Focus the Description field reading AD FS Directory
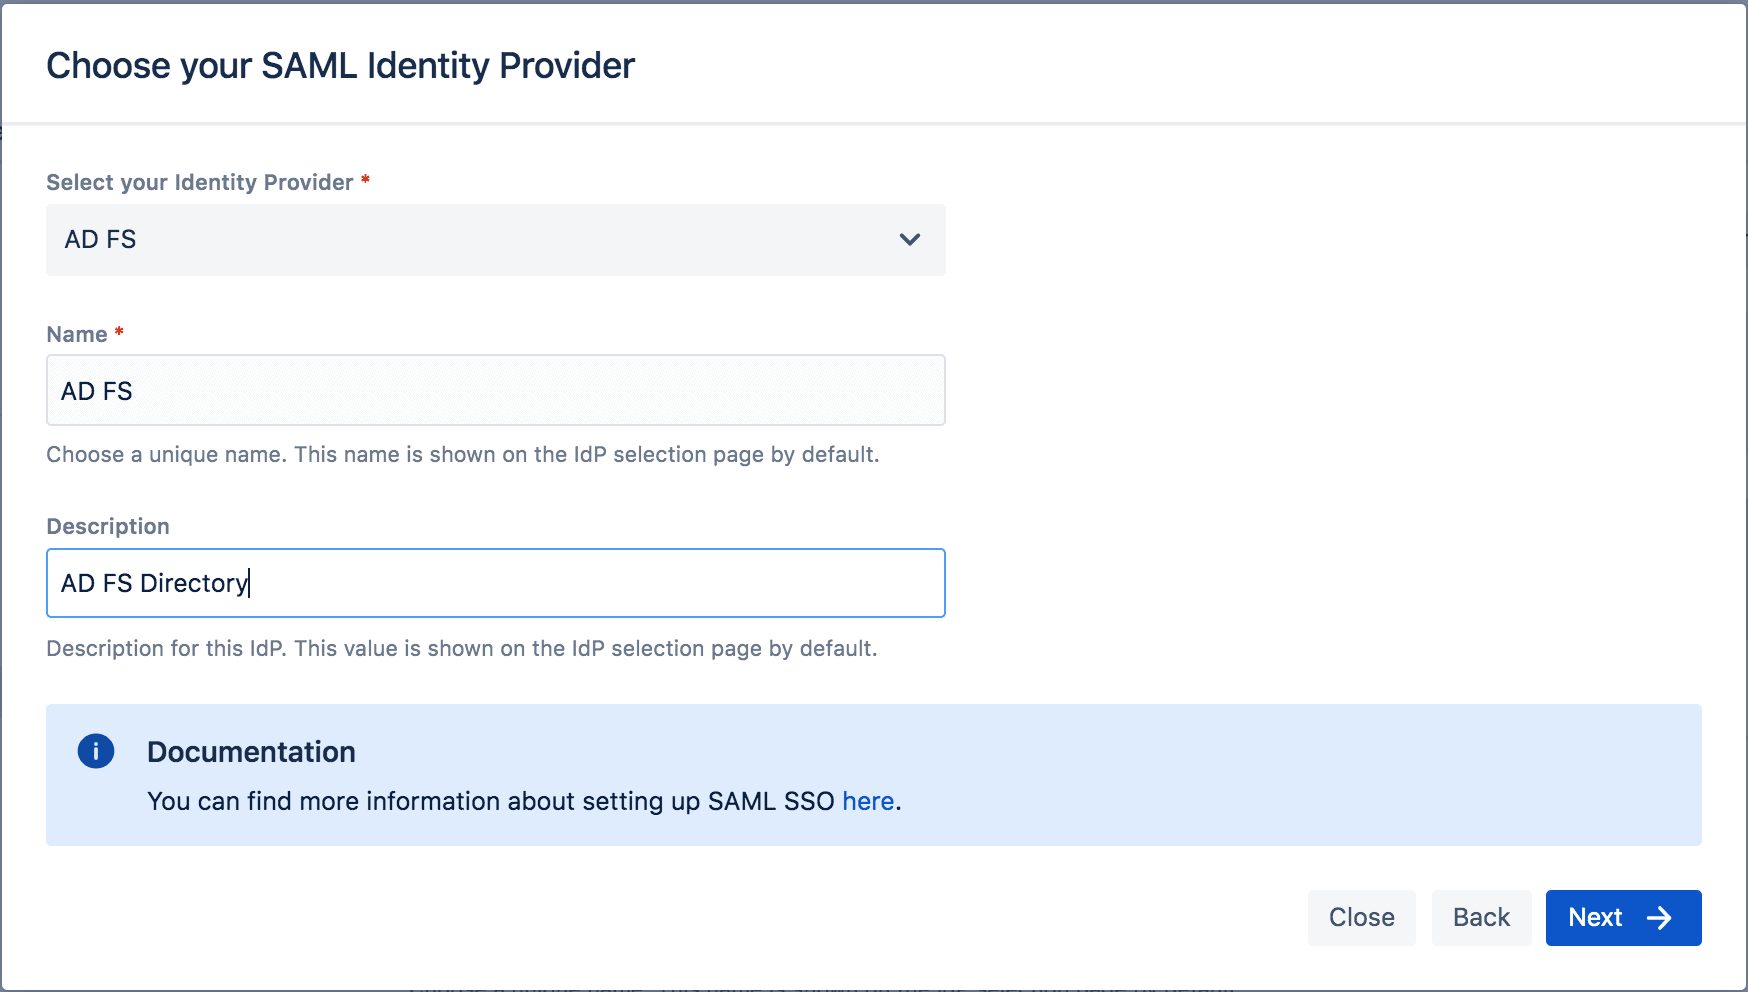The height and width of the screenshot is (992, 1748). [495, 583]
